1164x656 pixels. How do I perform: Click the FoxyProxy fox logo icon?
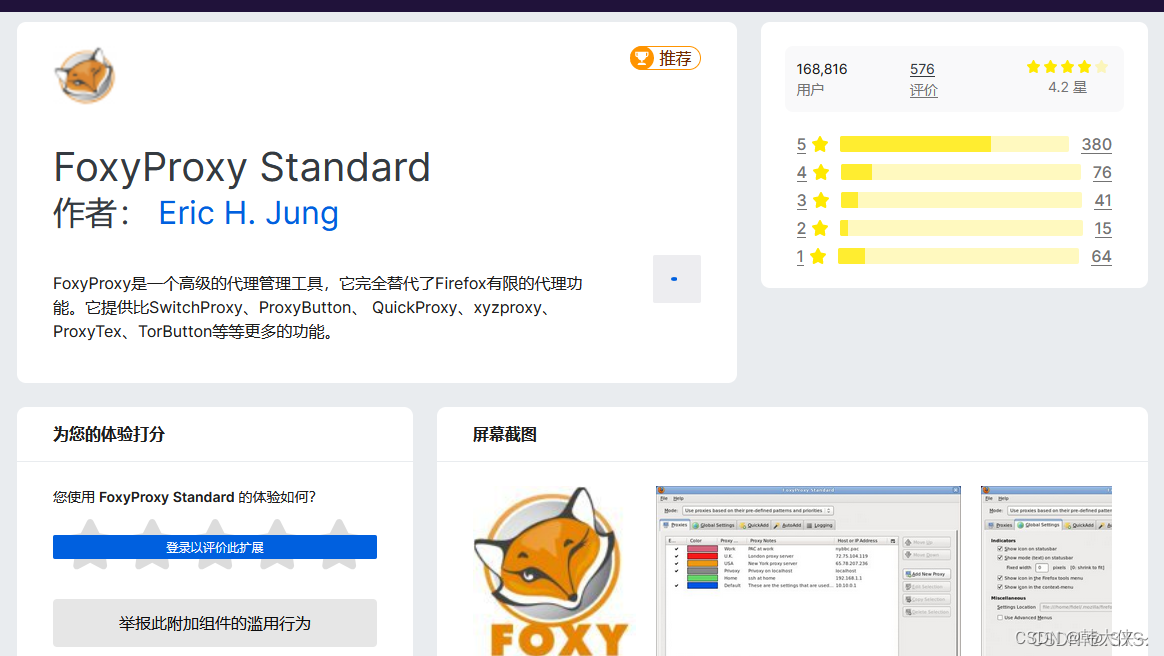tap(85, 76)
